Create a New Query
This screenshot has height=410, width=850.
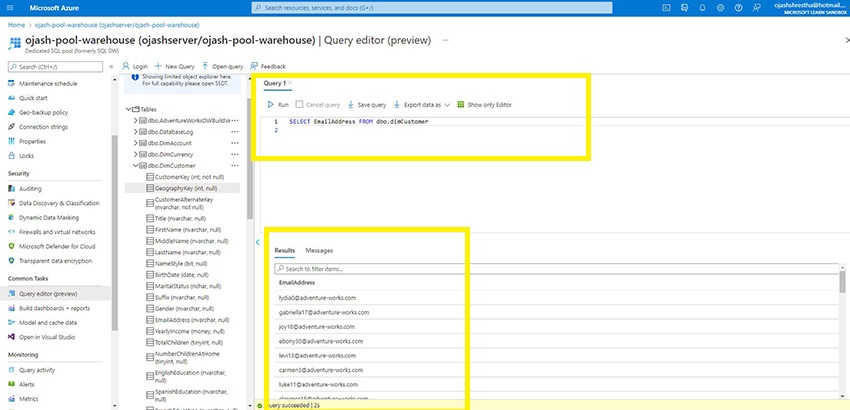[175, 66]
